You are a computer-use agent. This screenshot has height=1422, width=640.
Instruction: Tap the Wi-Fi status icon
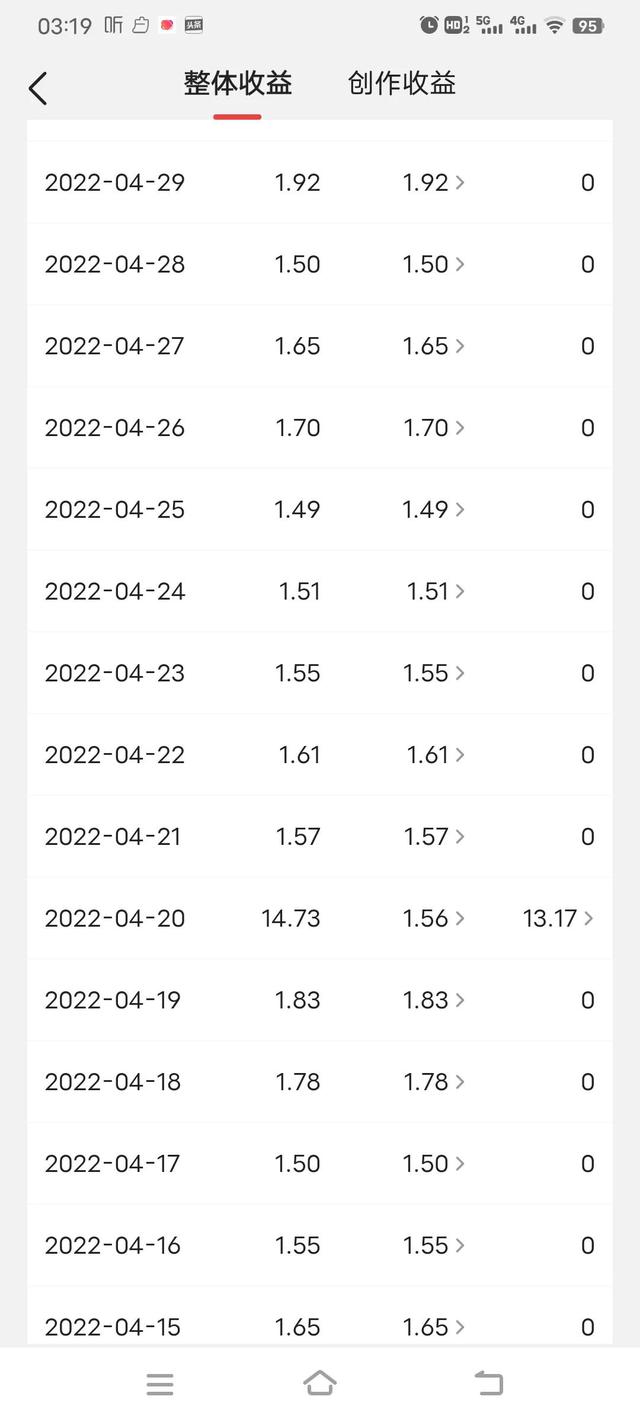pyautogui.click(x=554, y=25)
